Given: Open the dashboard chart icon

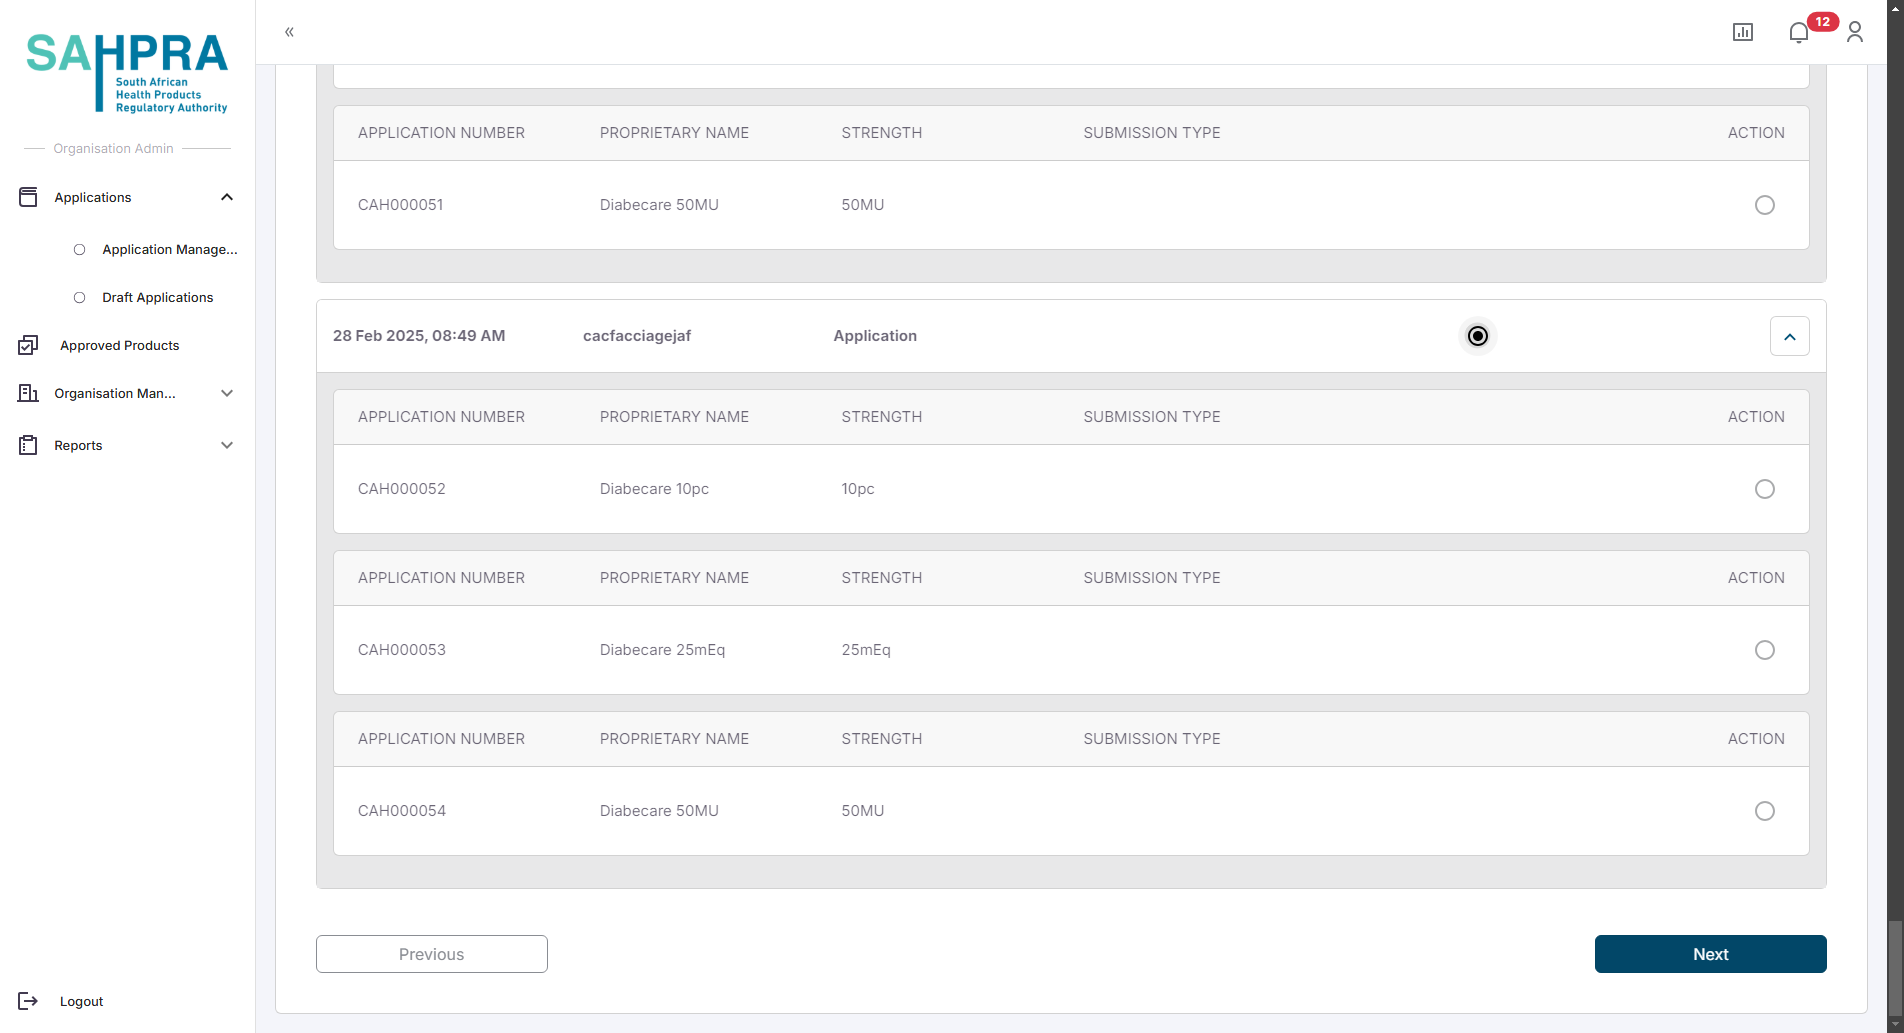Looking at the screenshot, I should (1742, 32).
